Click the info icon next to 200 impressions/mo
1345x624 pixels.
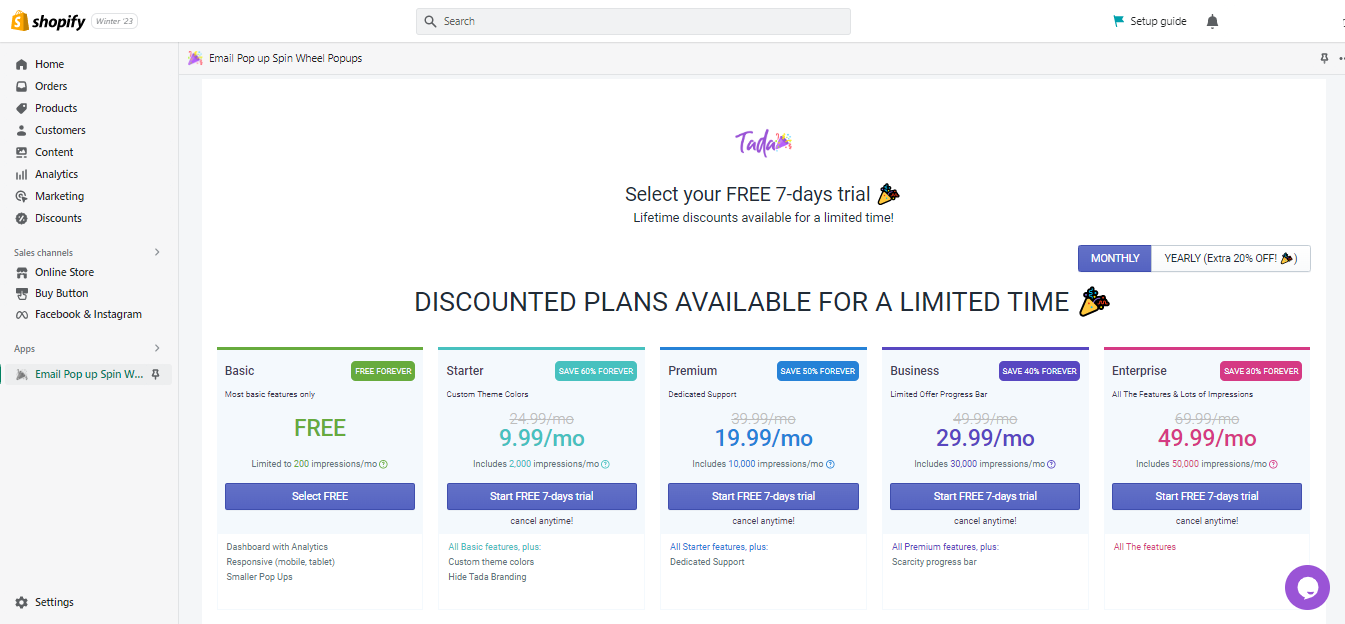pyautogui.click(x=383, y=464)
